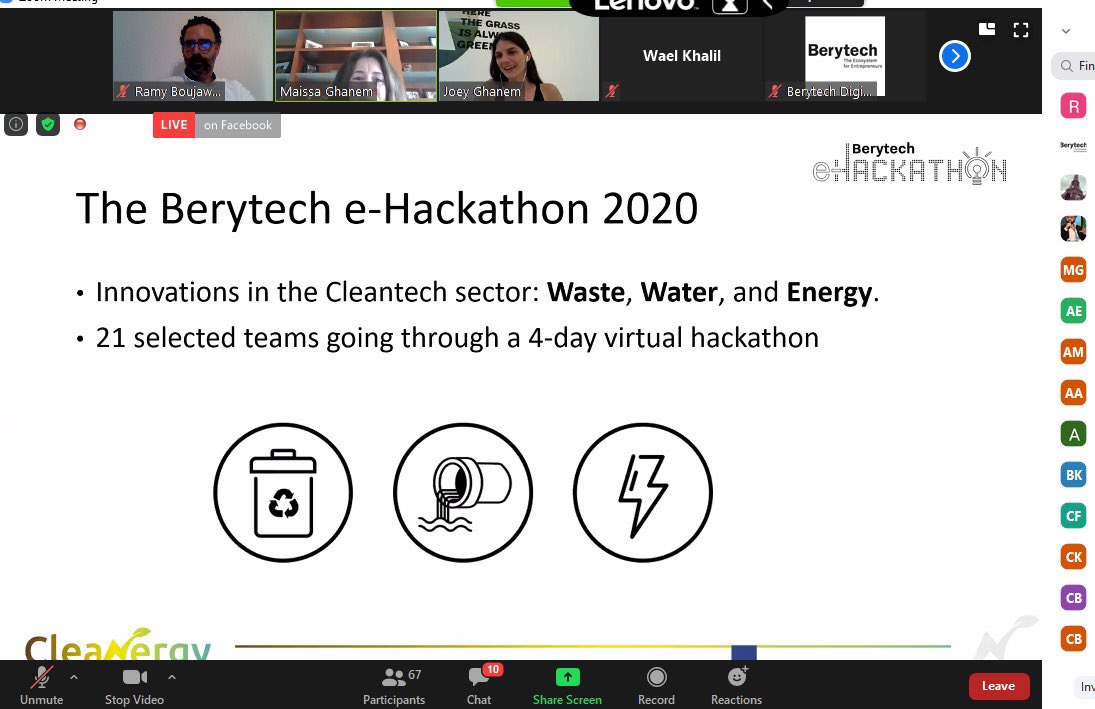The image size is (1095, 709).
Task: Open the Chat with 10 unread
Action: coord(479,686)
